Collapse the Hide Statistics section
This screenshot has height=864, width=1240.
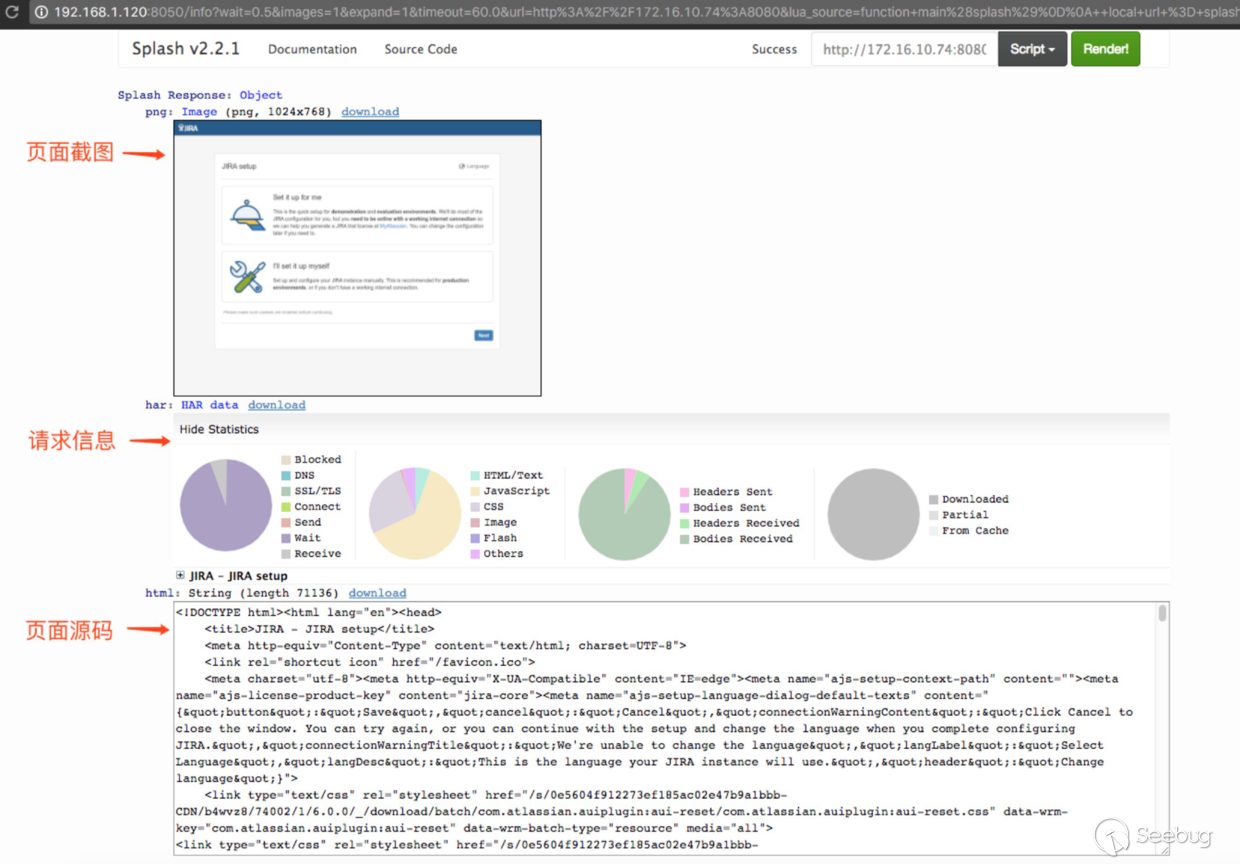pyautogui.click(x=219, y=429)
